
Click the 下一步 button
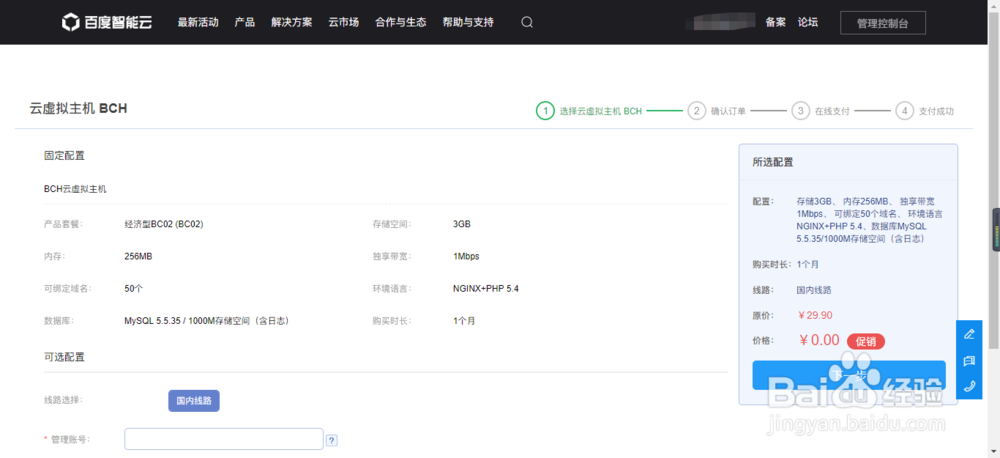click(849, 375)
